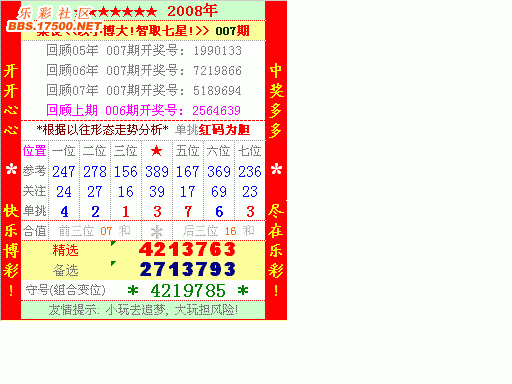Screen dimensions: 512x384
Task: Click the 单挑 digit 4 in first position
Action: (64, 212)
